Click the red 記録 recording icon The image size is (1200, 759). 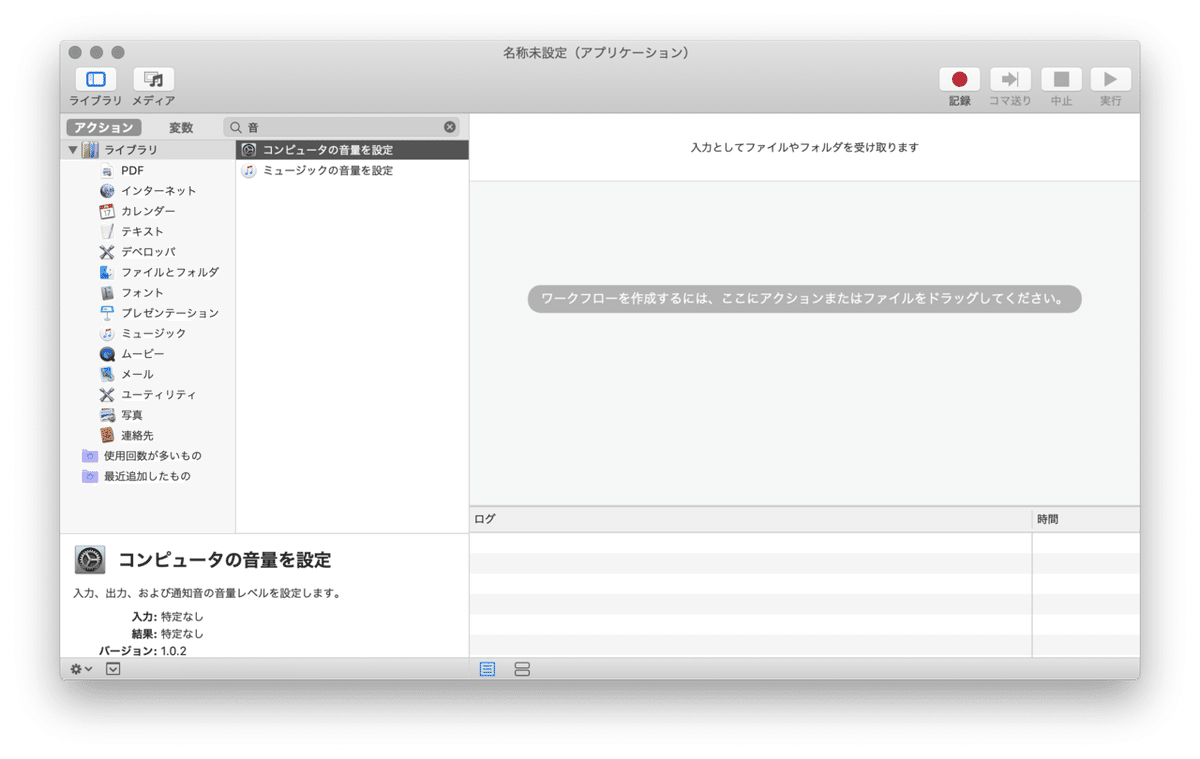[x=959, y=80]
